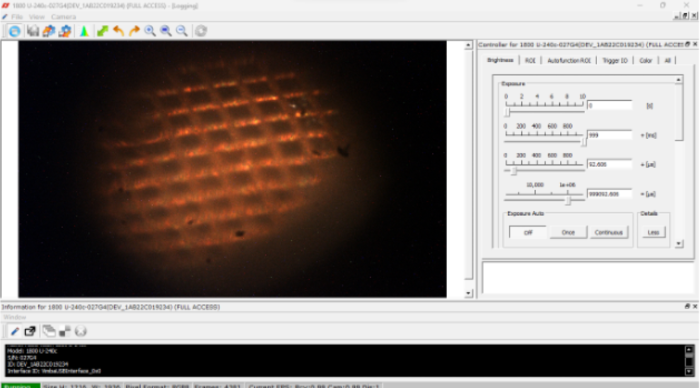Click the pop-out window icon in Information toolbar
The height and width of the screenshot is (388, 700).
[x=30, y=331]
